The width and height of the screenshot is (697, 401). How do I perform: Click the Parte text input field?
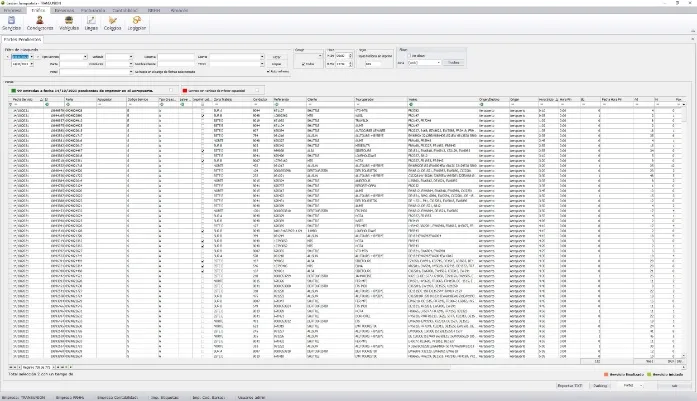coord(73,64)
